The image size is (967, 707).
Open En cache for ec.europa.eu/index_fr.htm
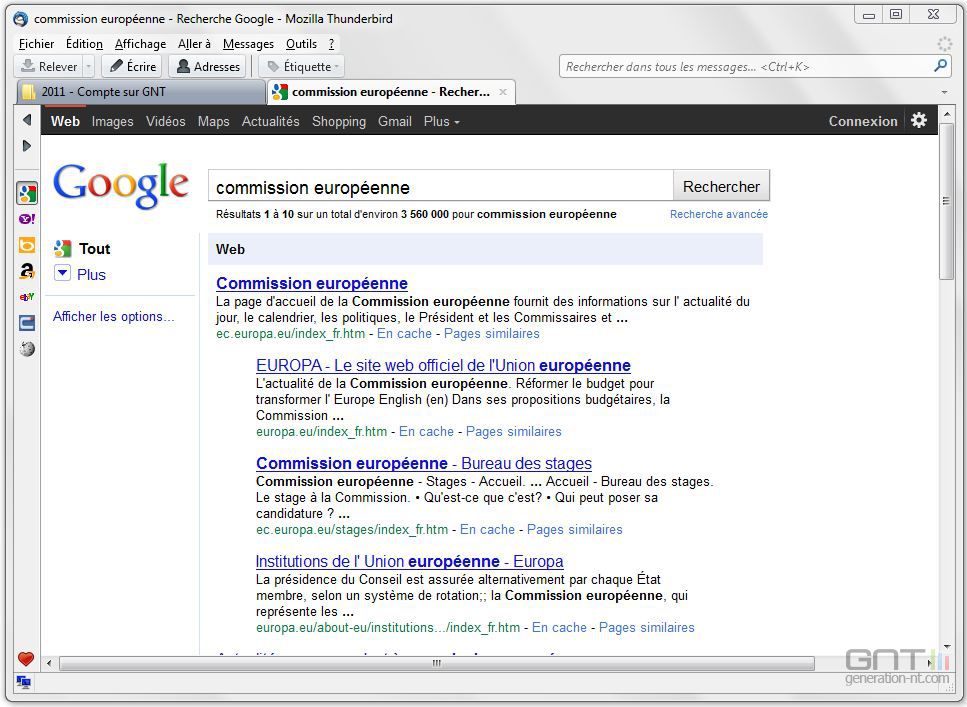pyautogui.click(x=405, y=334)
